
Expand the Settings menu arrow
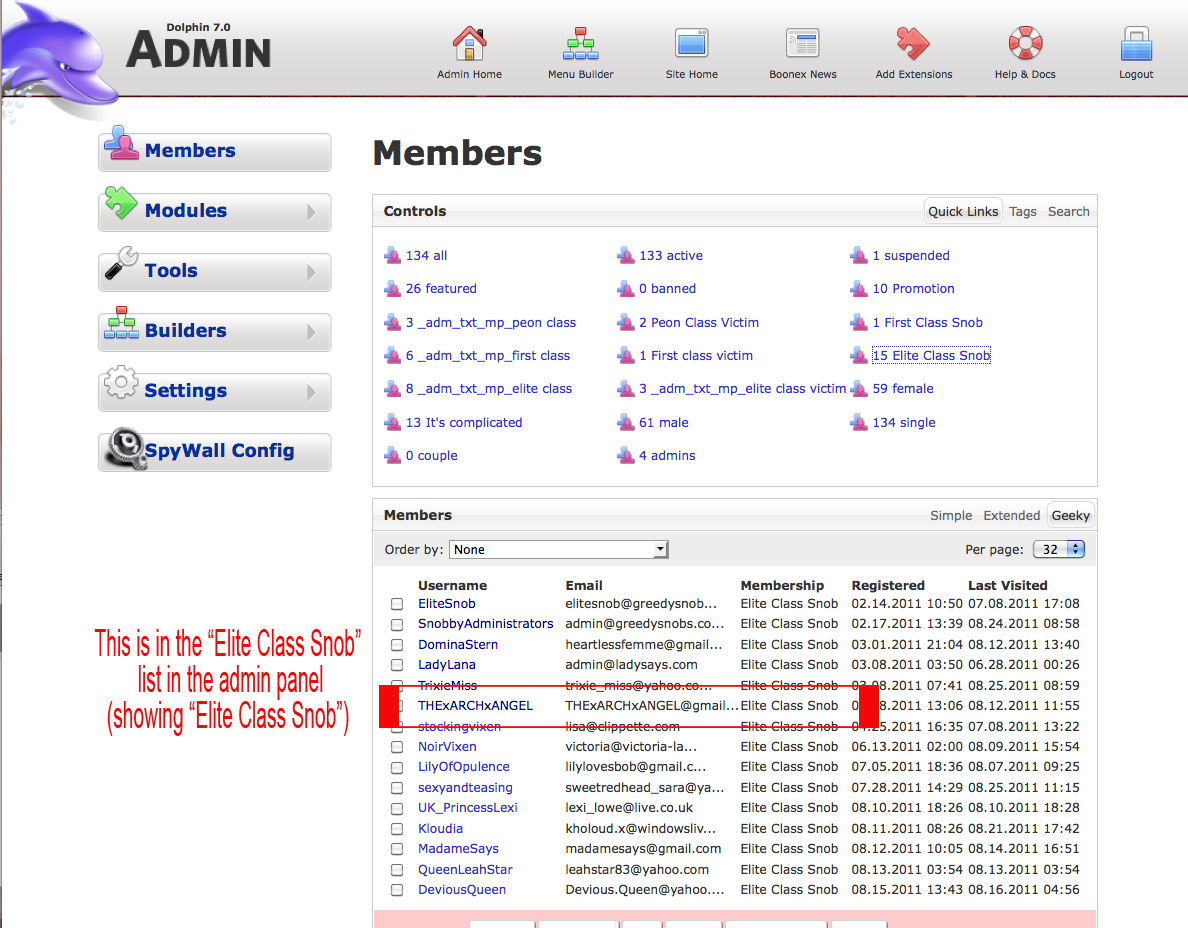point(311,392)
